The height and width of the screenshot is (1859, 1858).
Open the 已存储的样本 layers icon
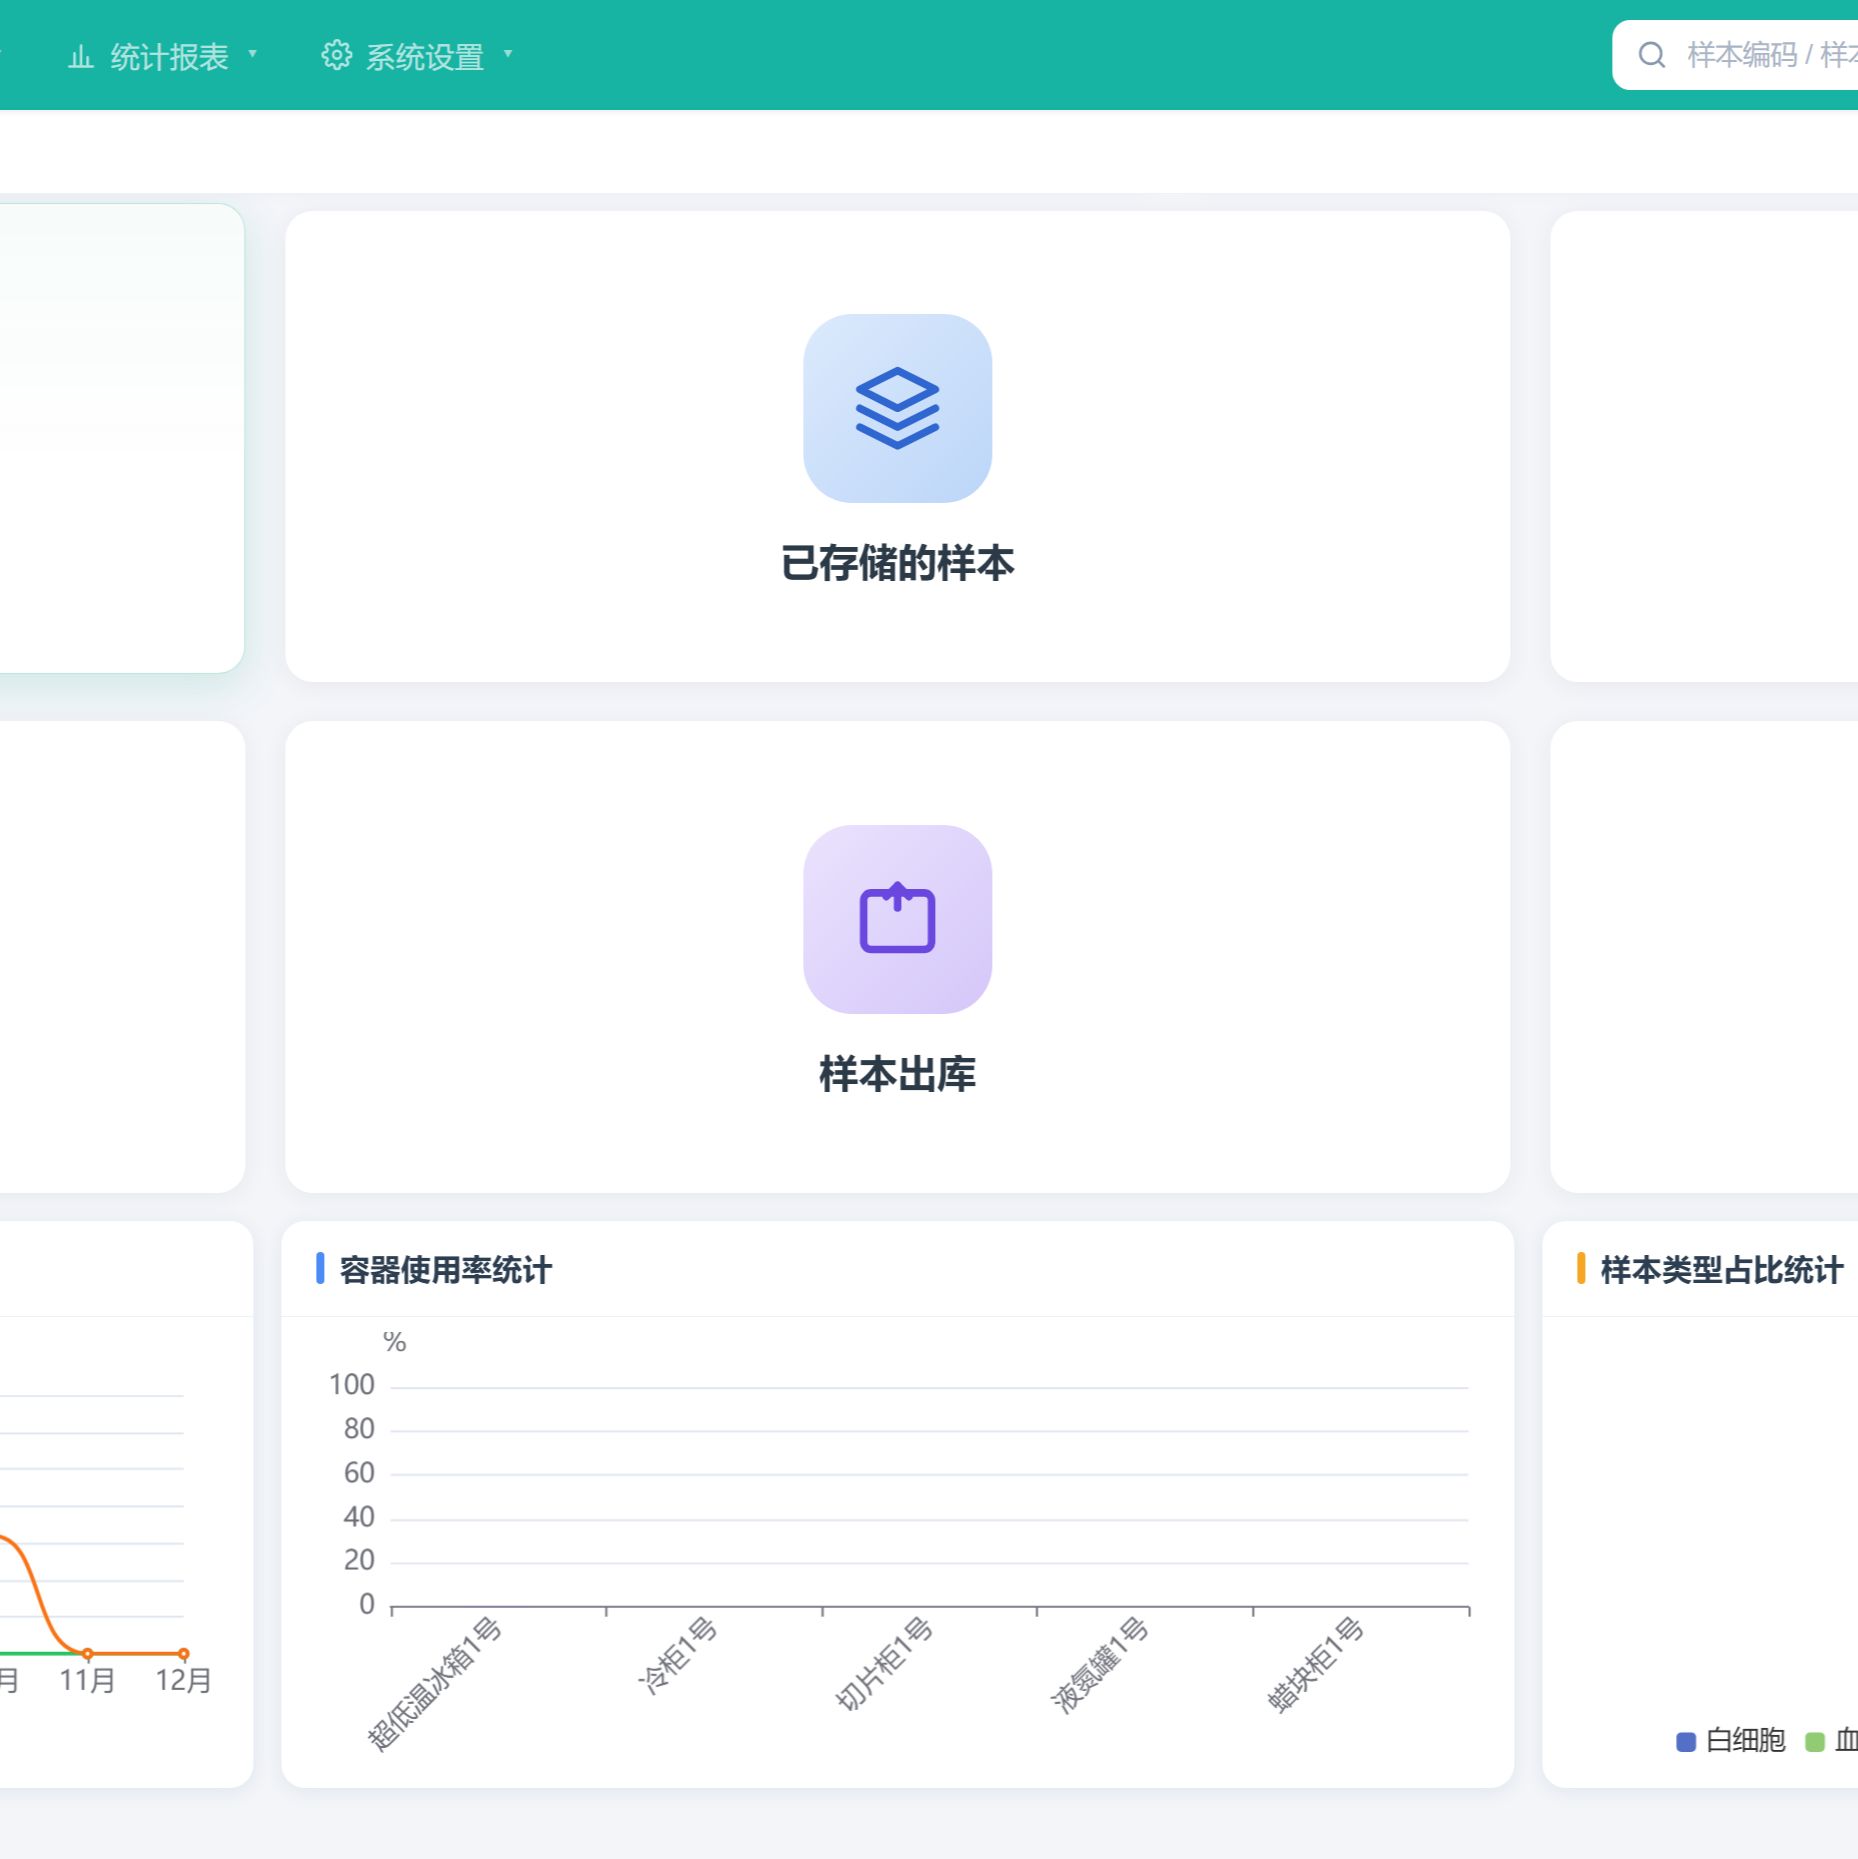pyautogui.click(x=897, y=408)
